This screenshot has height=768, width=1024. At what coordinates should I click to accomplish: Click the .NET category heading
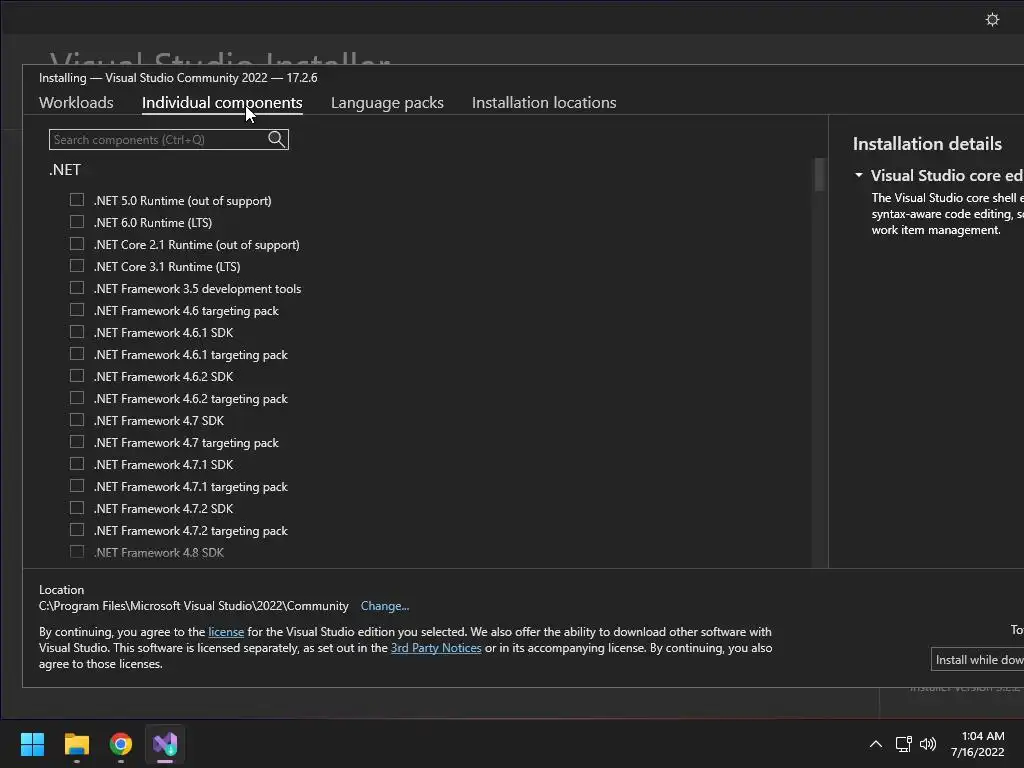coord(65,170)
